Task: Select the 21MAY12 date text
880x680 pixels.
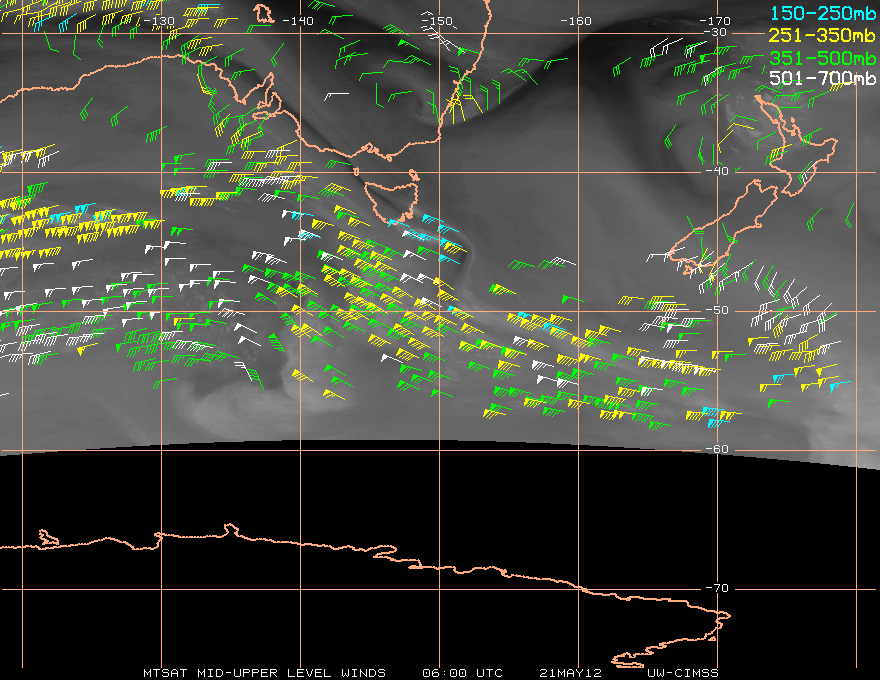Action: point(571,672)
